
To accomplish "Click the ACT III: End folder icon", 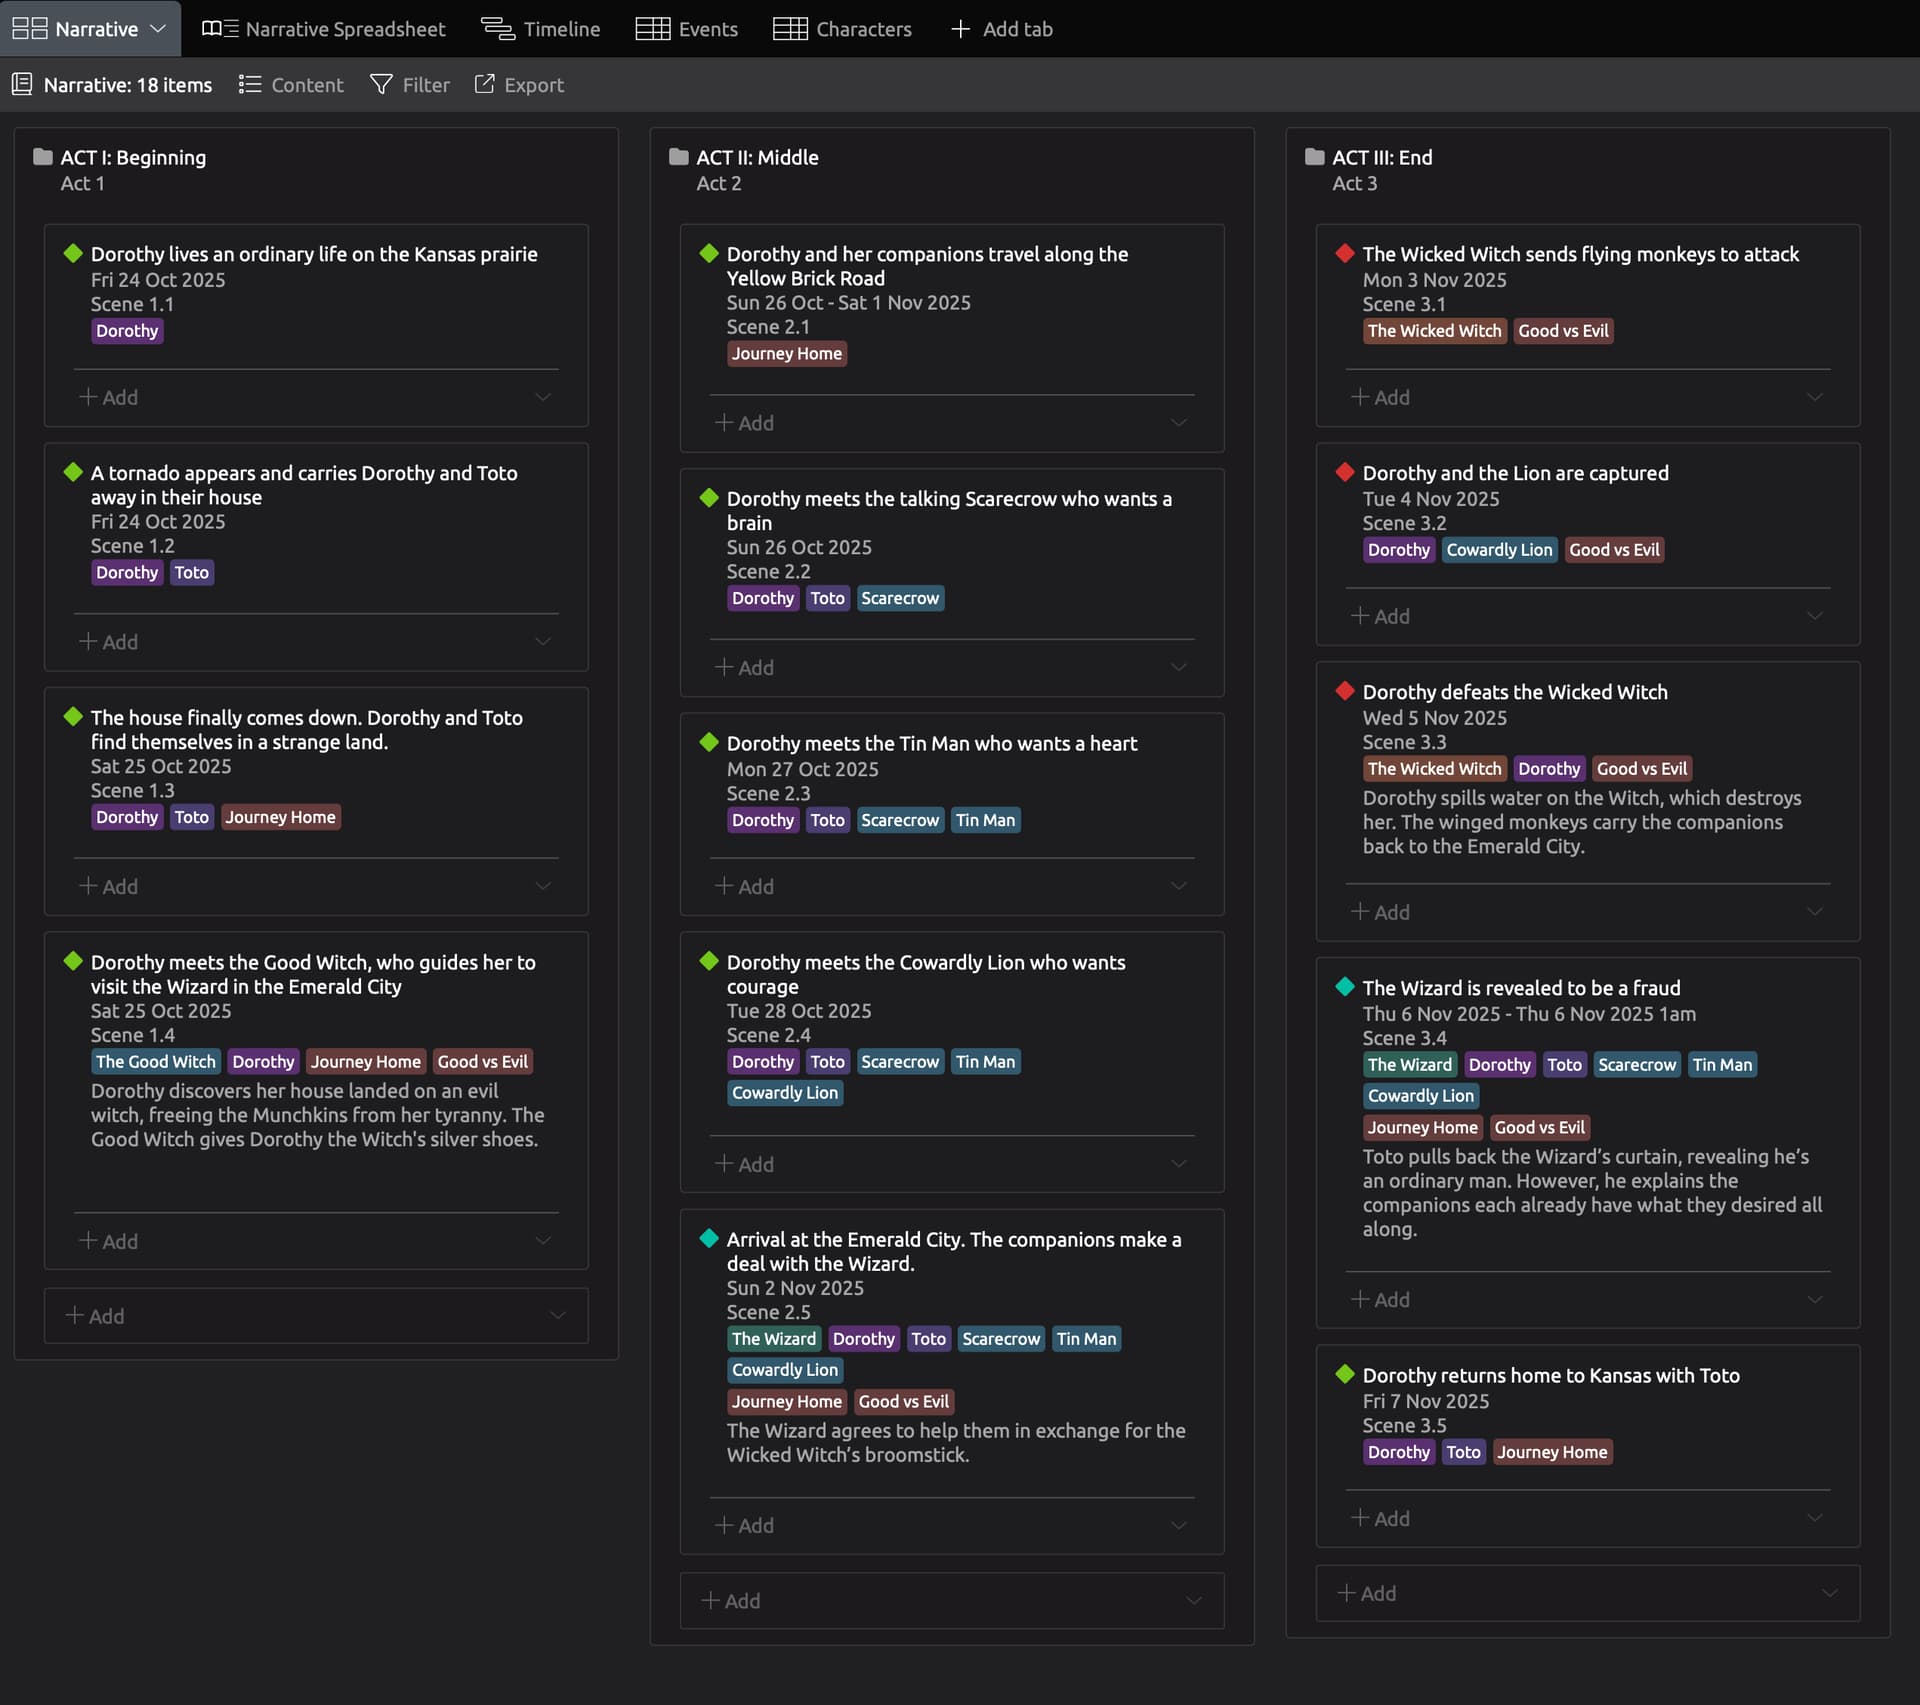I will pyautogui.click(x=1314, y=157).
